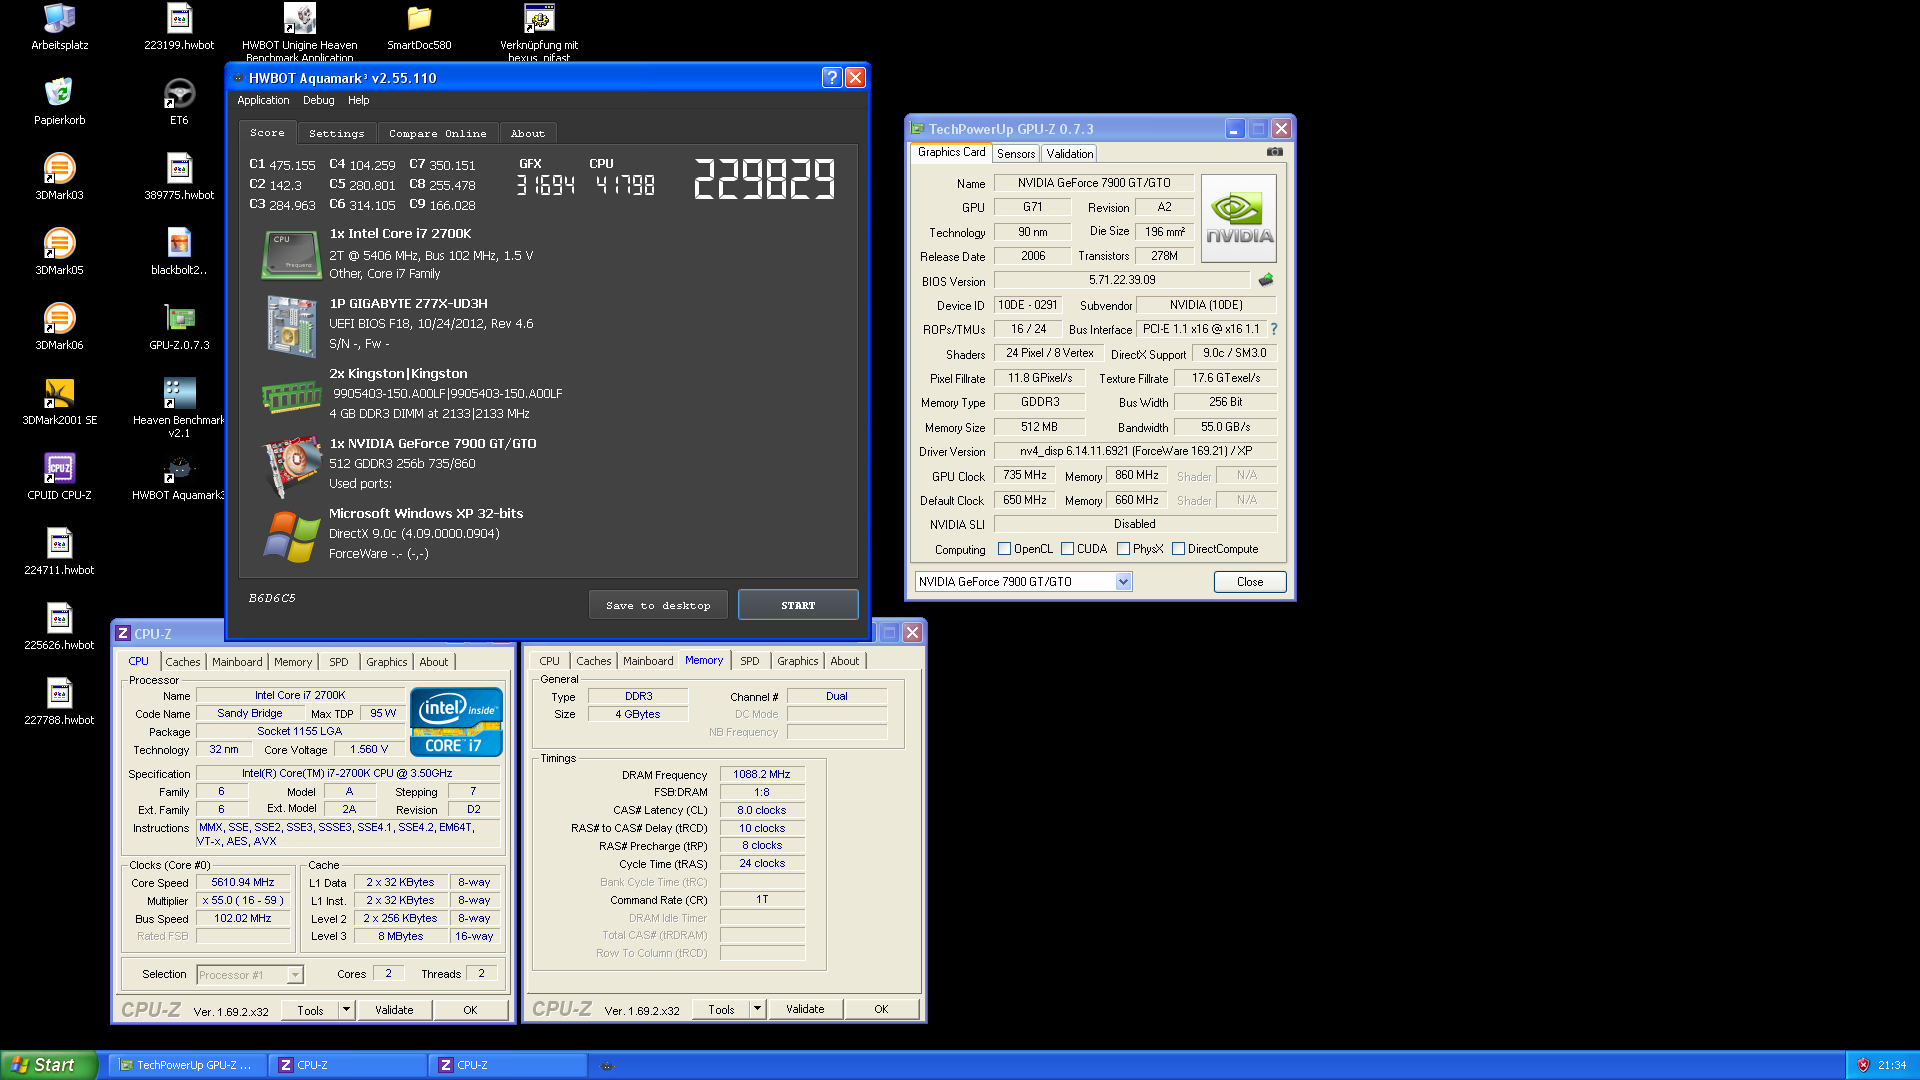Open the Application menu in Aquamark
Image resolution: width=1920 pixels, height=1080 pixels.
(x=263, y=100)
